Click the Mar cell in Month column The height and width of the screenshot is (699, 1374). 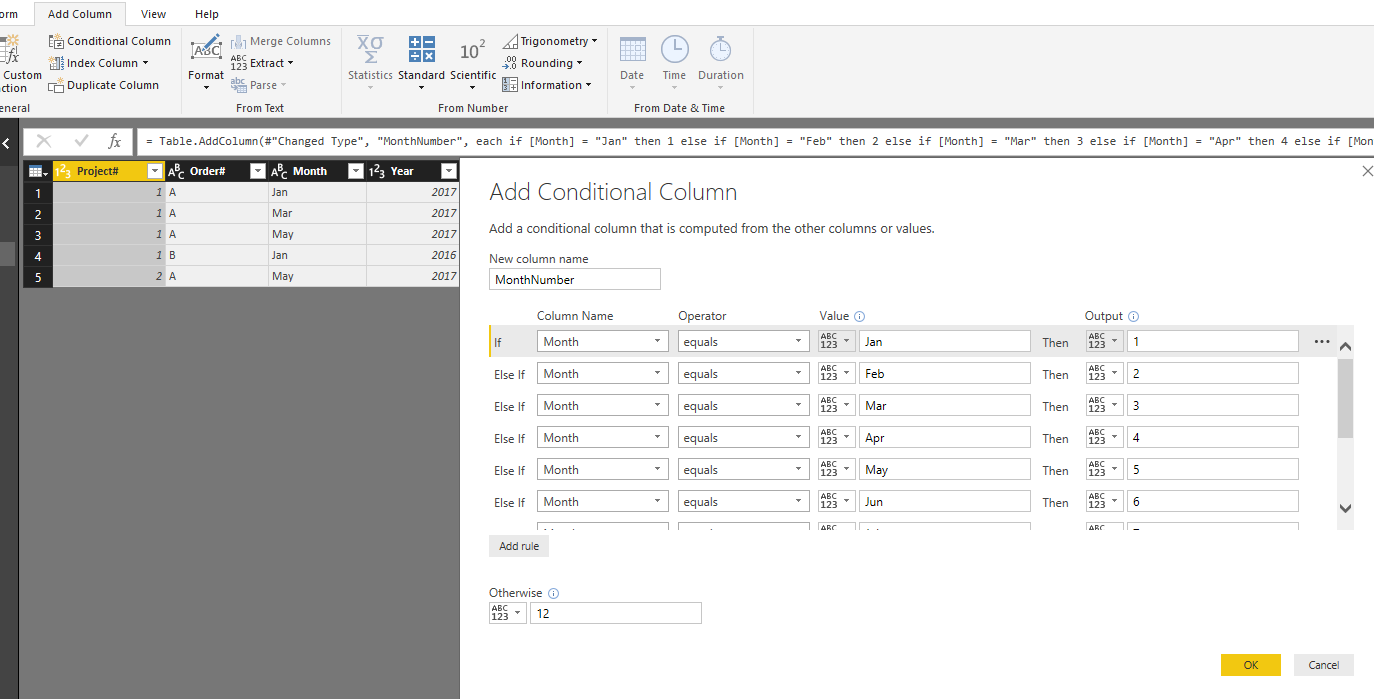(317, 213)
